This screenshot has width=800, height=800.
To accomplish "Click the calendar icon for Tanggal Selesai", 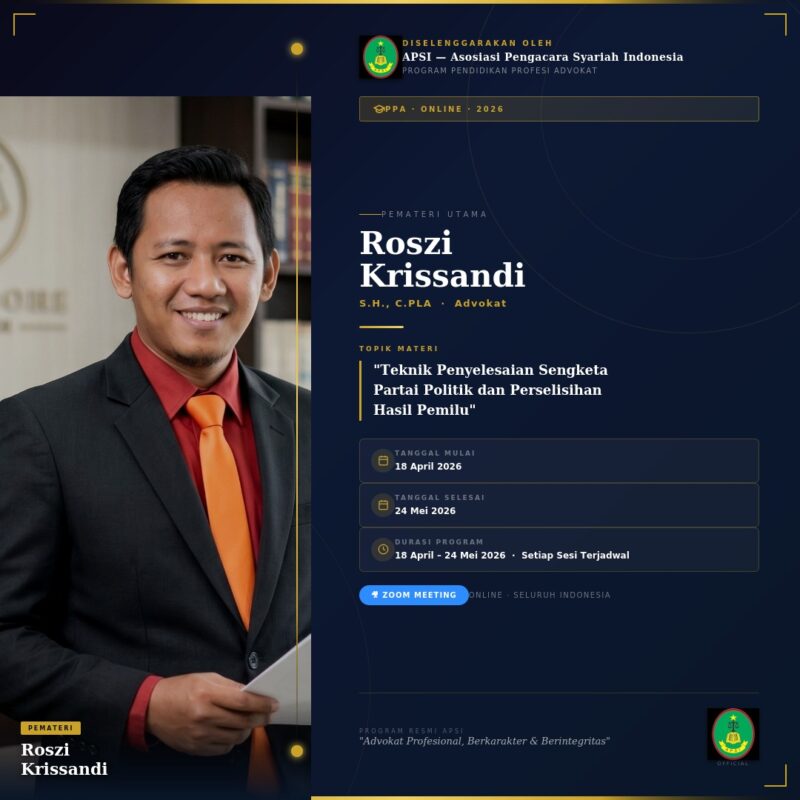I will tap(383, 505).
